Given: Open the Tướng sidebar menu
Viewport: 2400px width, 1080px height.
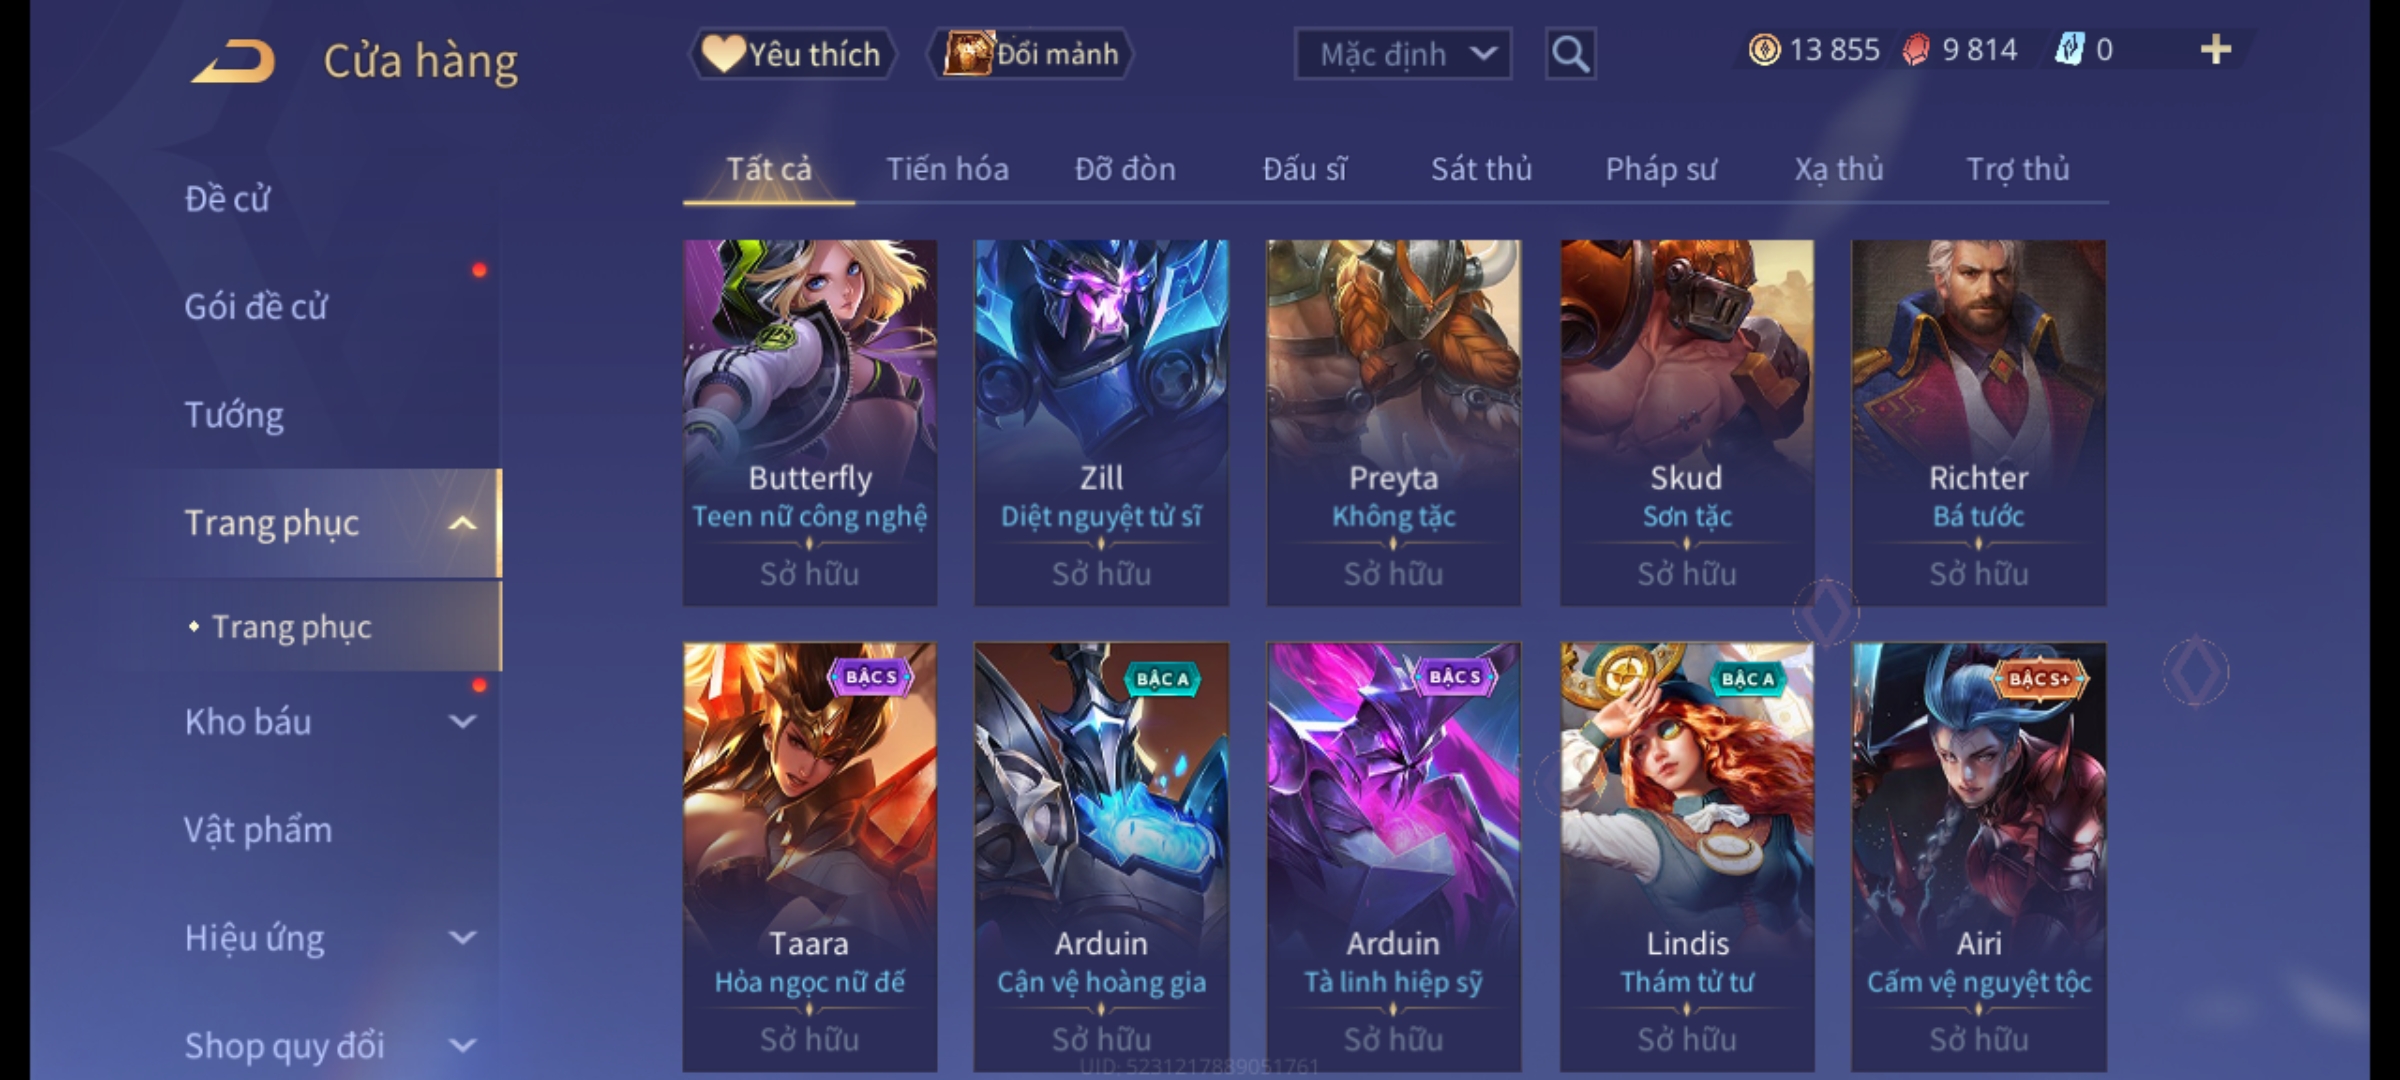Looking at the screenshot, I should 234,415.
